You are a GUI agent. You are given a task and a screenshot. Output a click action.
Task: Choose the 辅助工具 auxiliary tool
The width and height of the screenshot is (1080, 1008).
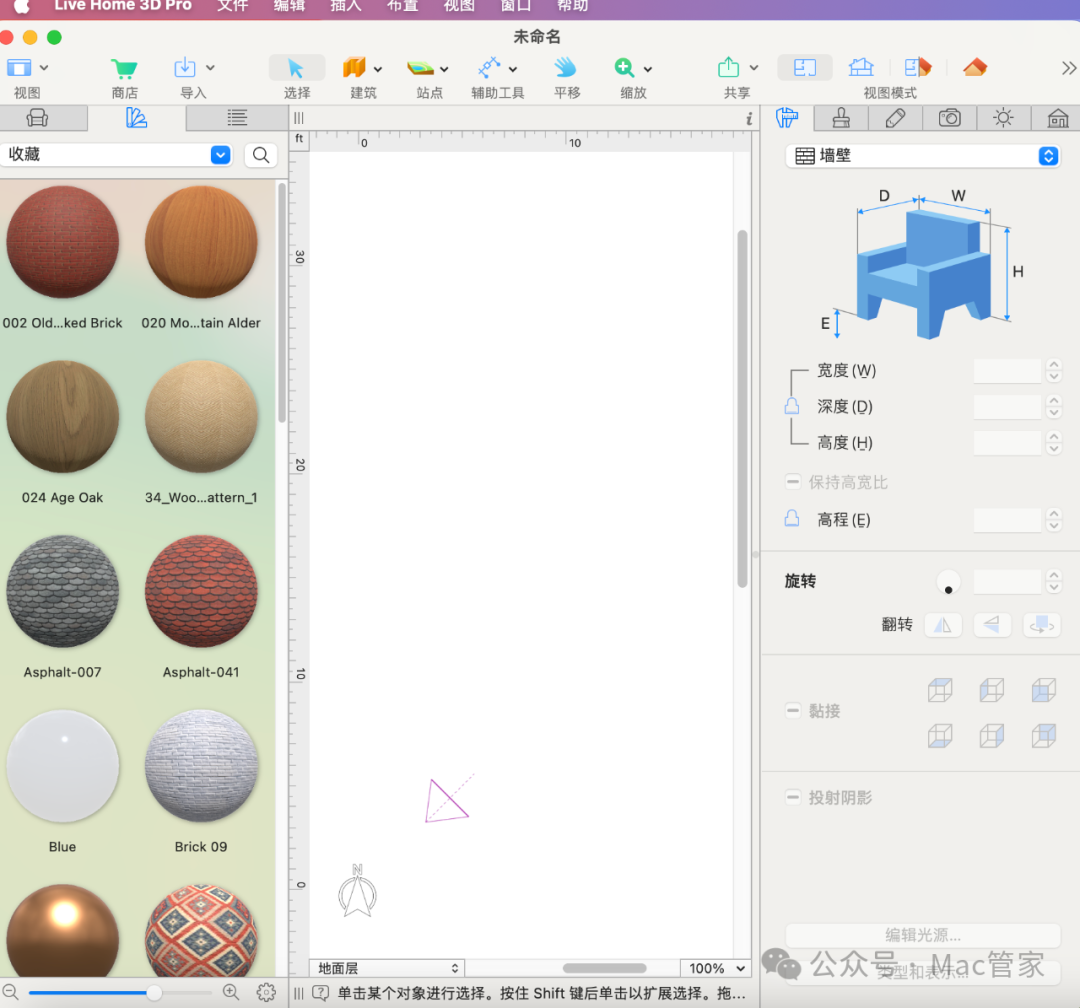click(x=489, y=68)
